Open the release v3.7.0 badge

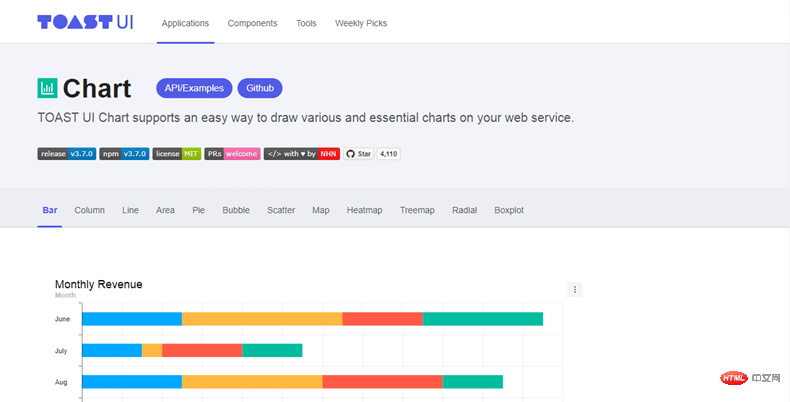pyautogui.click(x=67, y=154)
